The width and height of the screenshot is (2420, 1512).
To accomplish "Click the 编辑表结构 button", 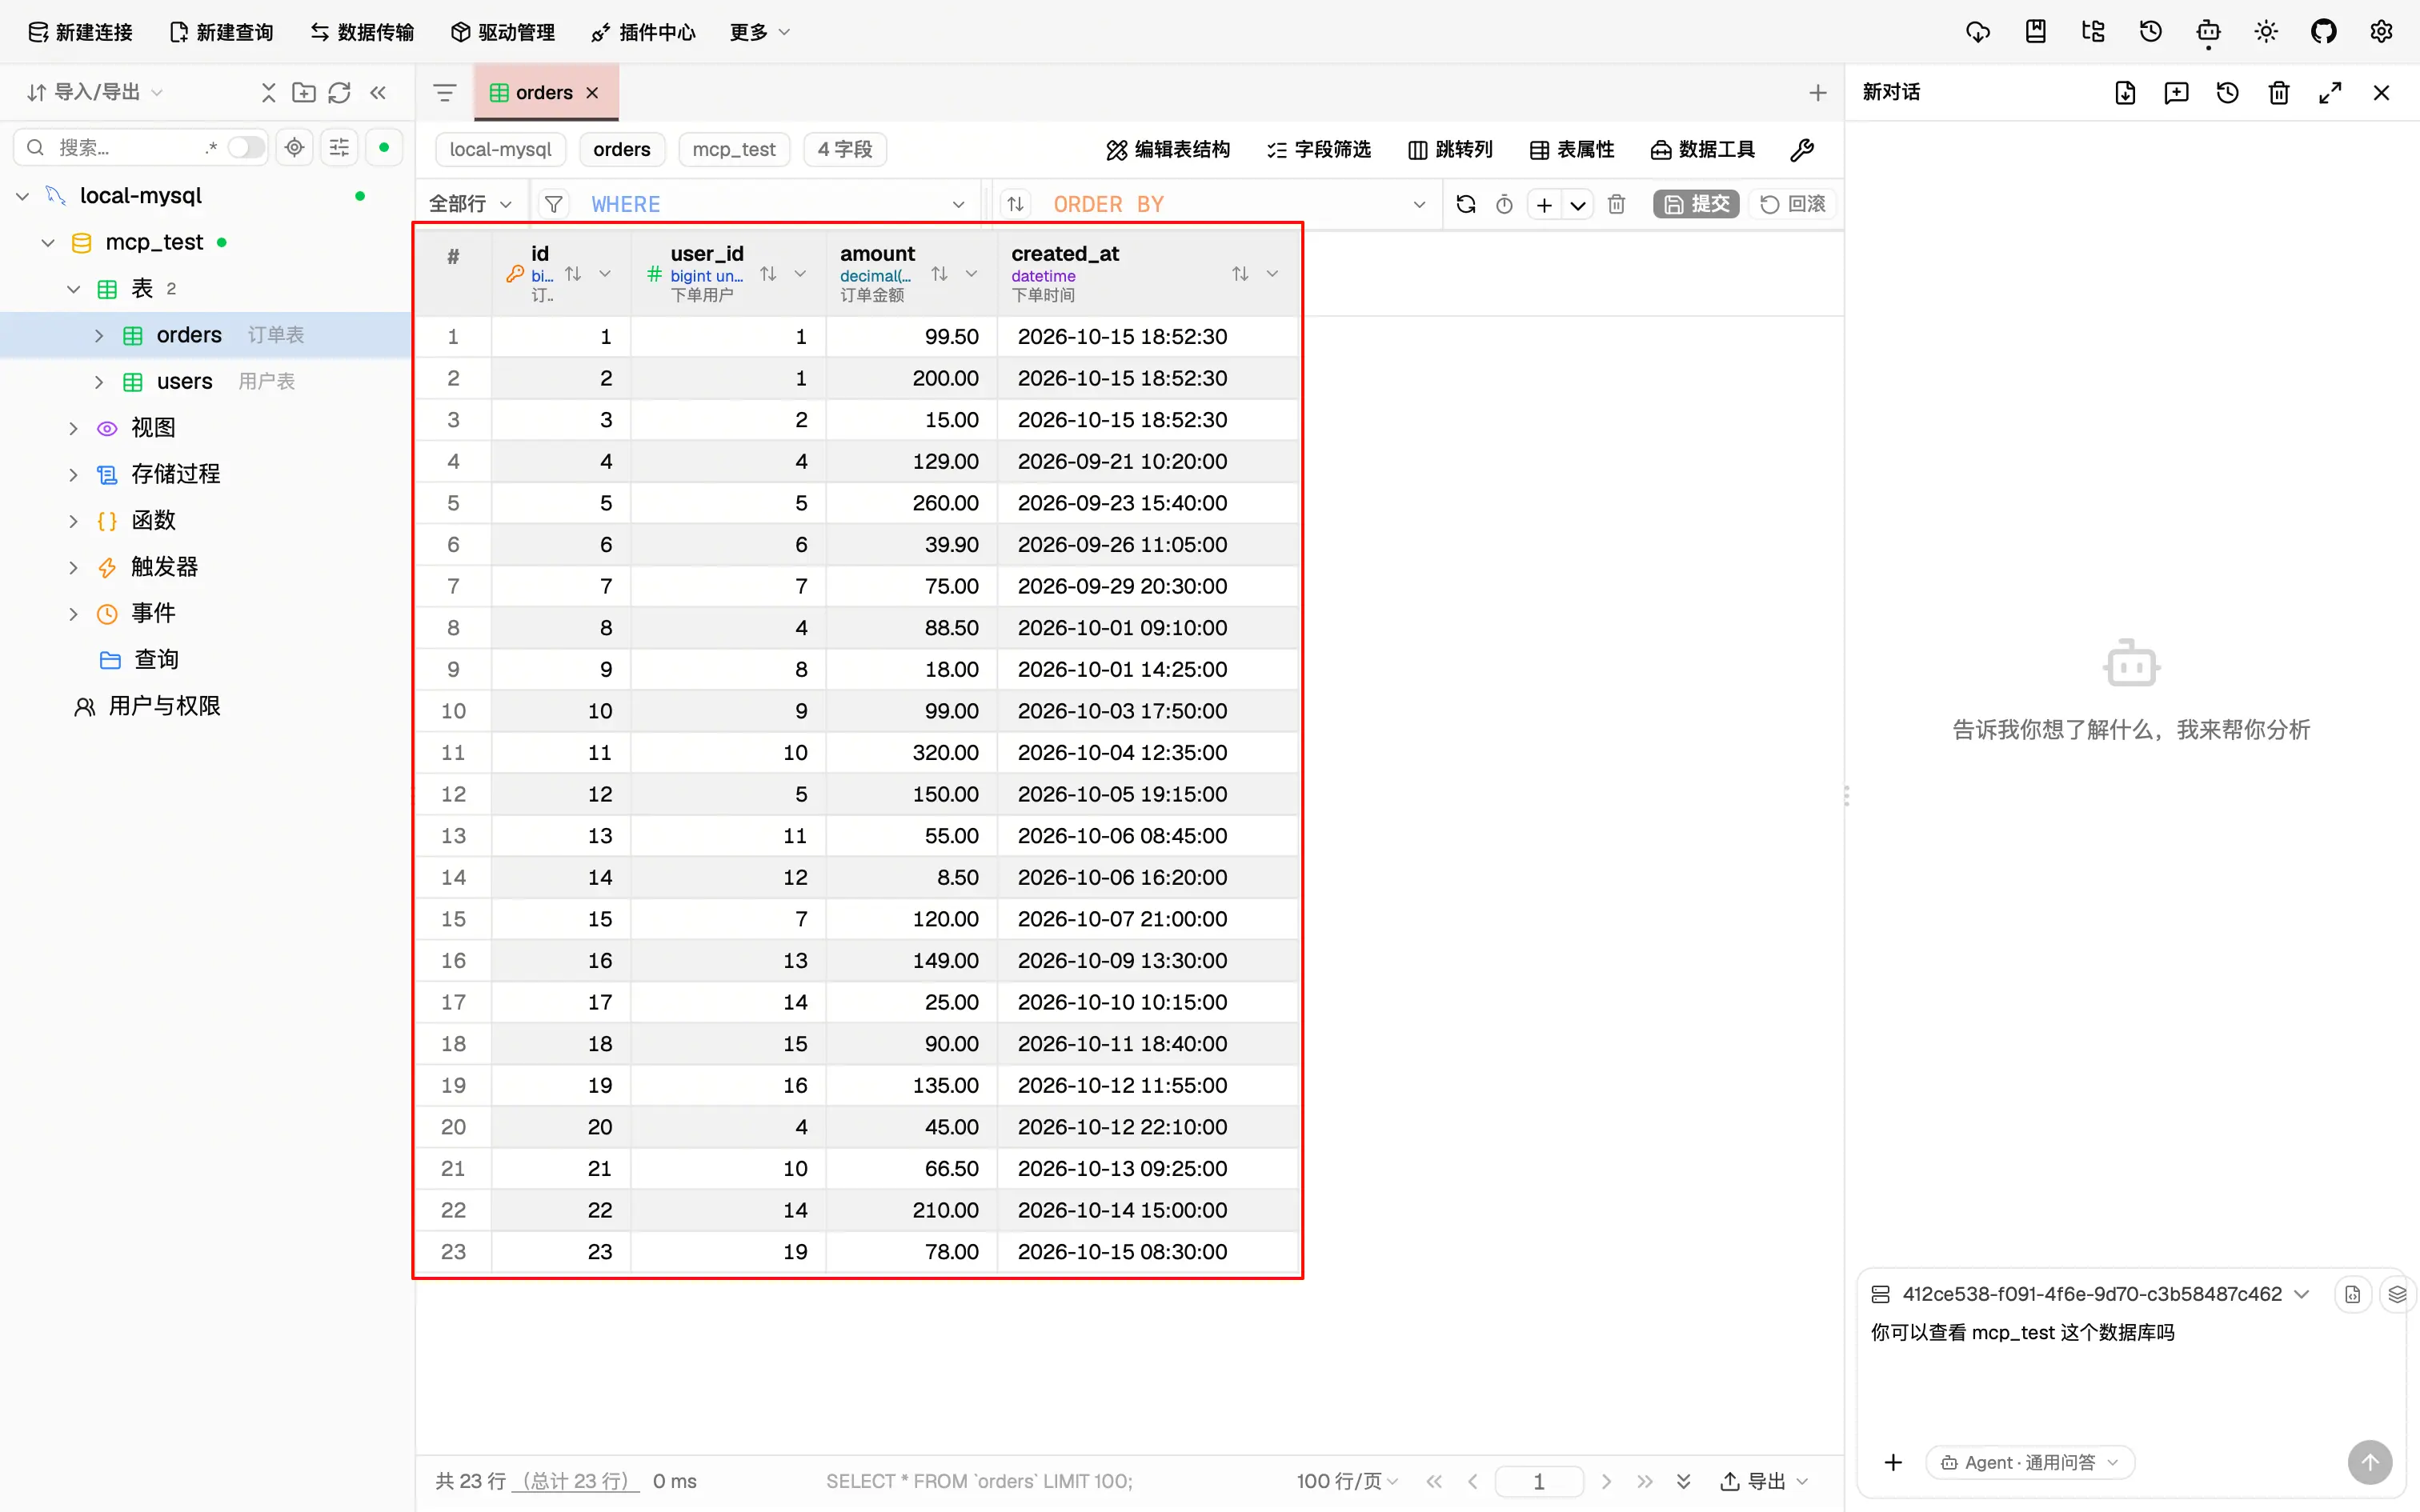I will tap(1168, 149).
